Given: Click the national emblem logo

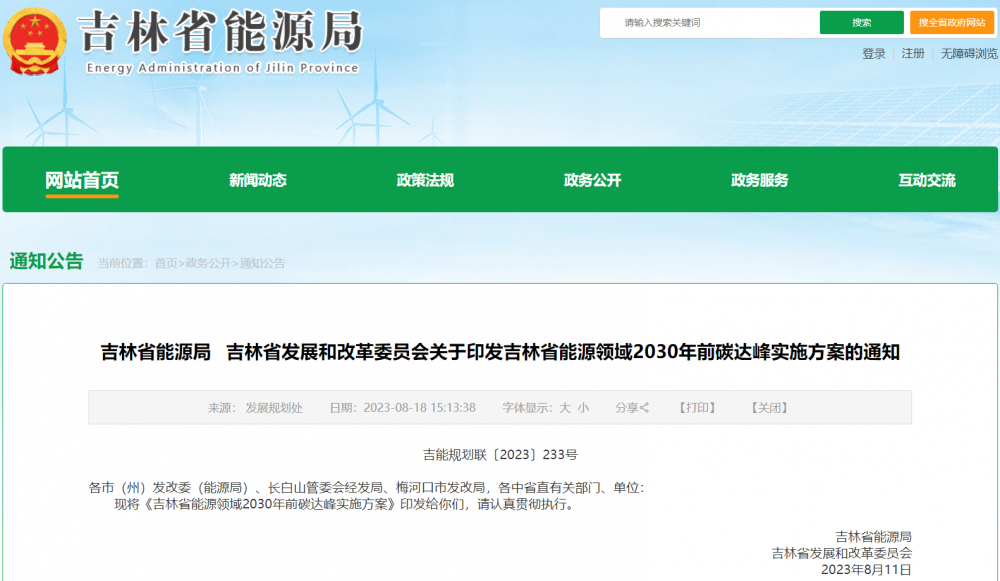Looking at the screenshot, I should pos(35,40).
